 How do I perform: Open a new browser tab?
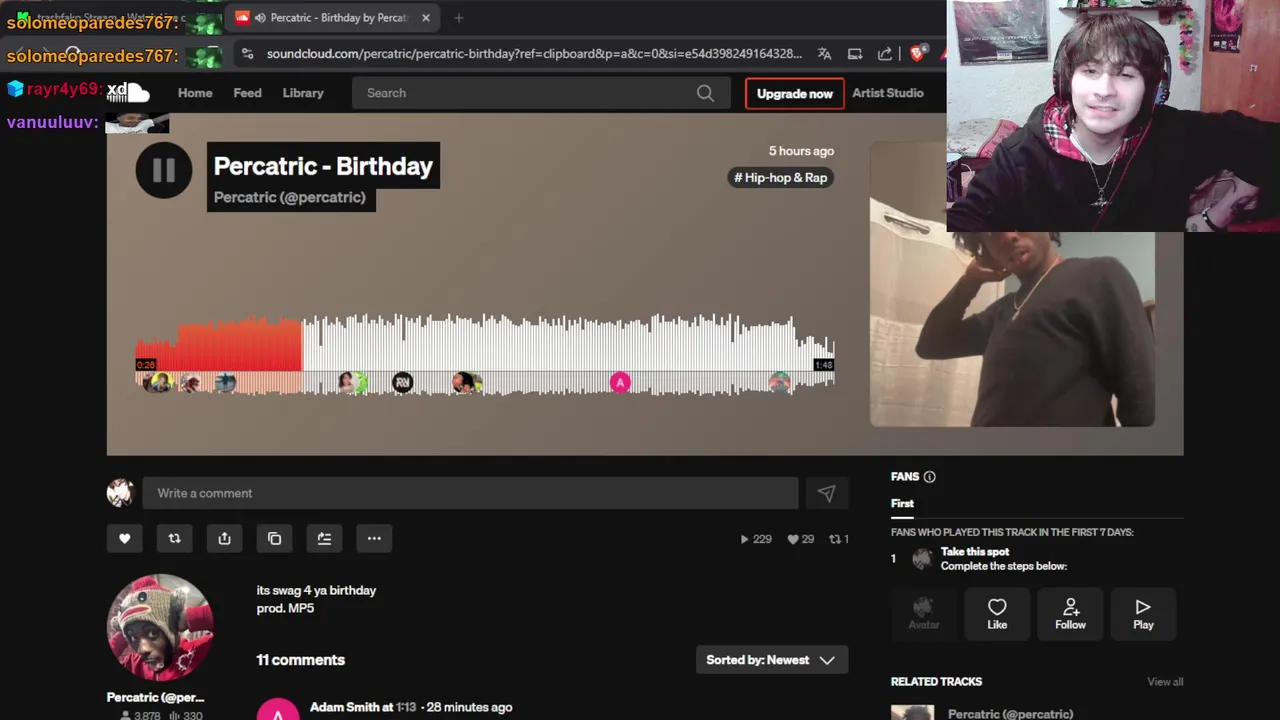pyautogui.click(x=459, y=18)
